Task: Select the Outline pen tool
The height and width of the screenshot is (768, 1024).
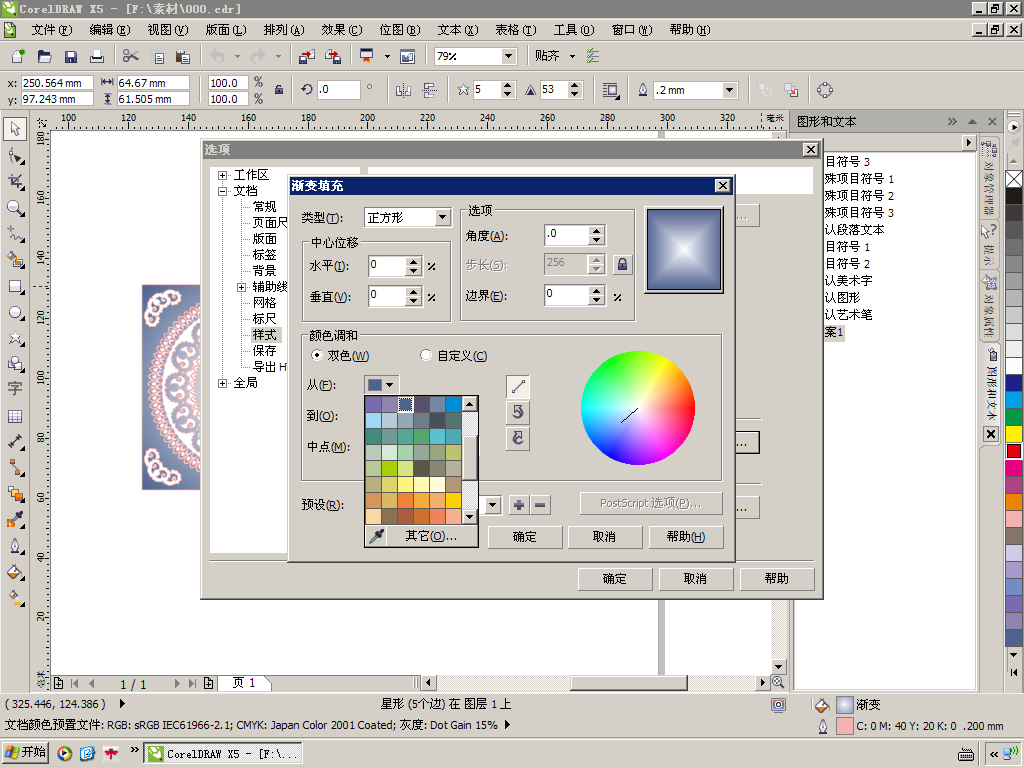Action: [x=15, y=546]
